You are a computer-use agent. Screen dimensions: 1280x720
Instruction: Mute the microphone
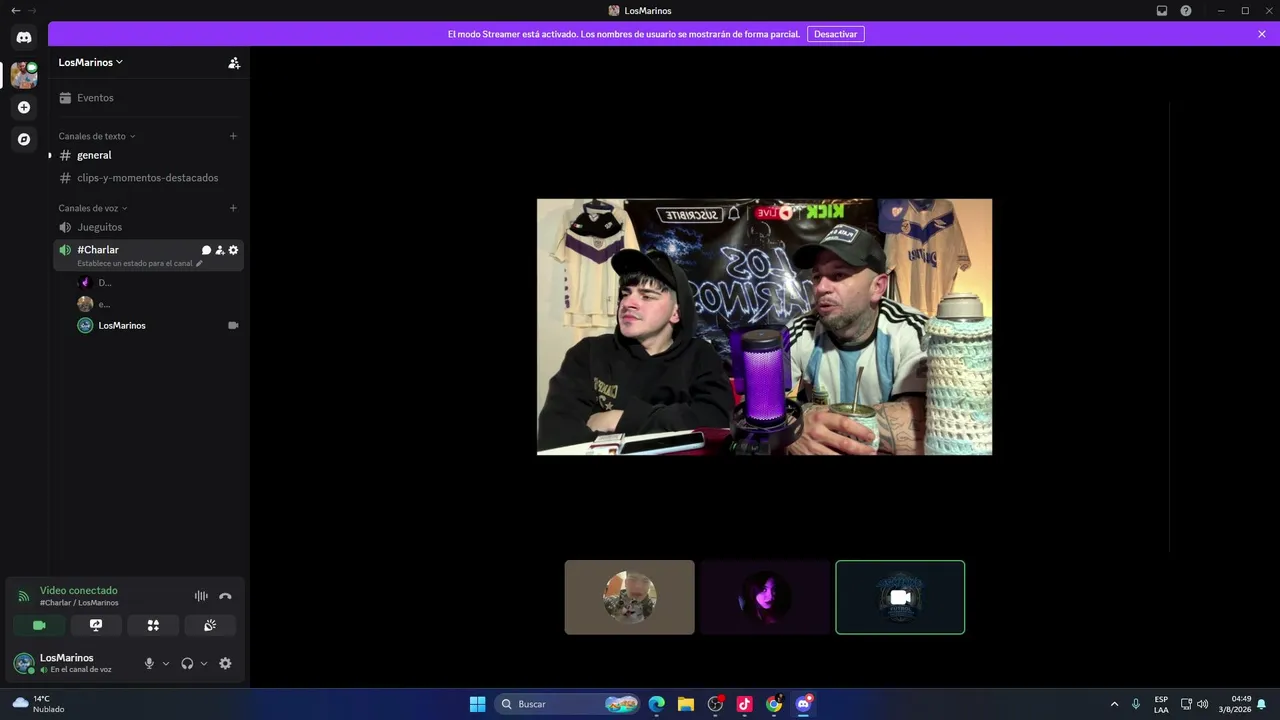click(149, 663)
